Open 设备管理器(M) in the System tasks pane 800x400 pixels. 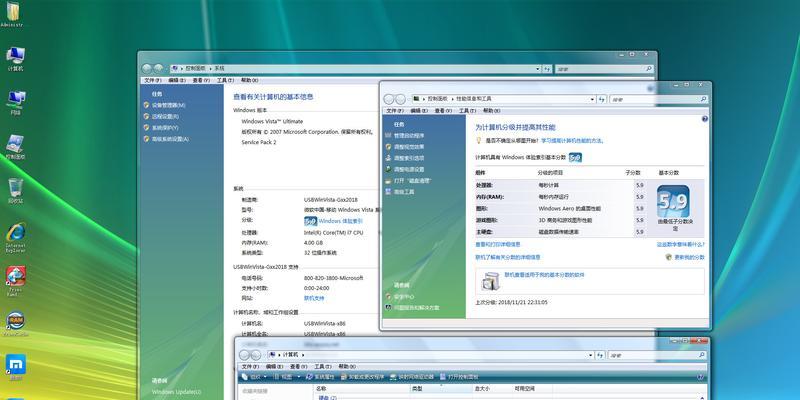[168, 105]
